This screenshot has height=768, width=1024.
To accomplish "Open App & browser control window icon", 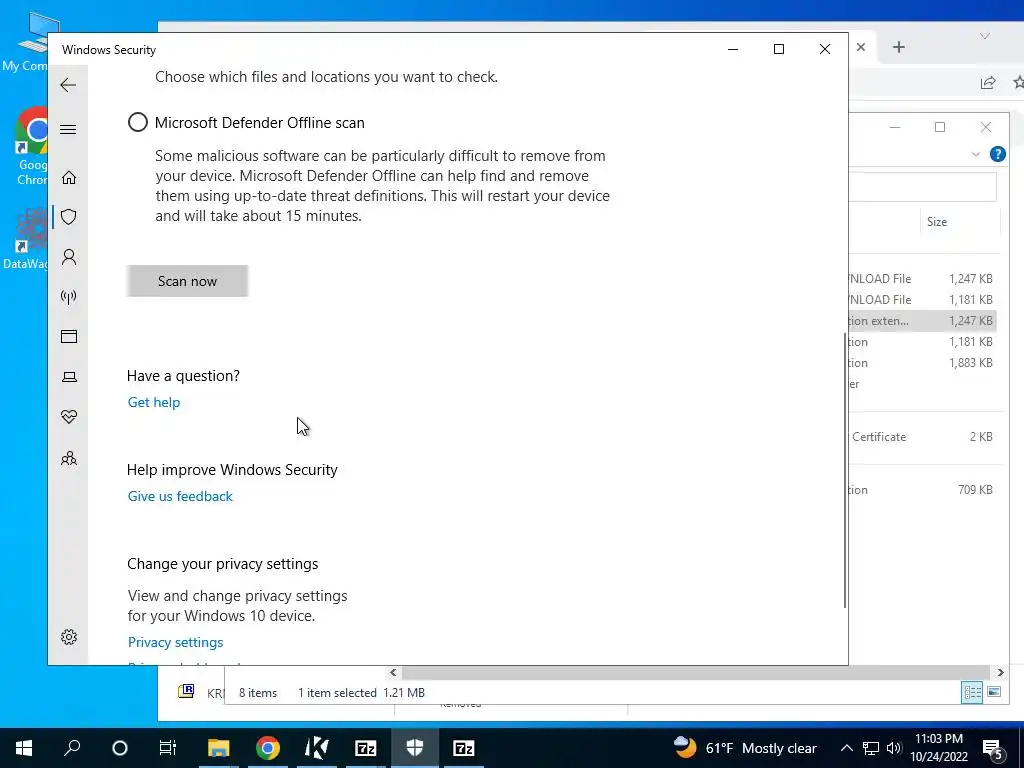I will point(69,336).
